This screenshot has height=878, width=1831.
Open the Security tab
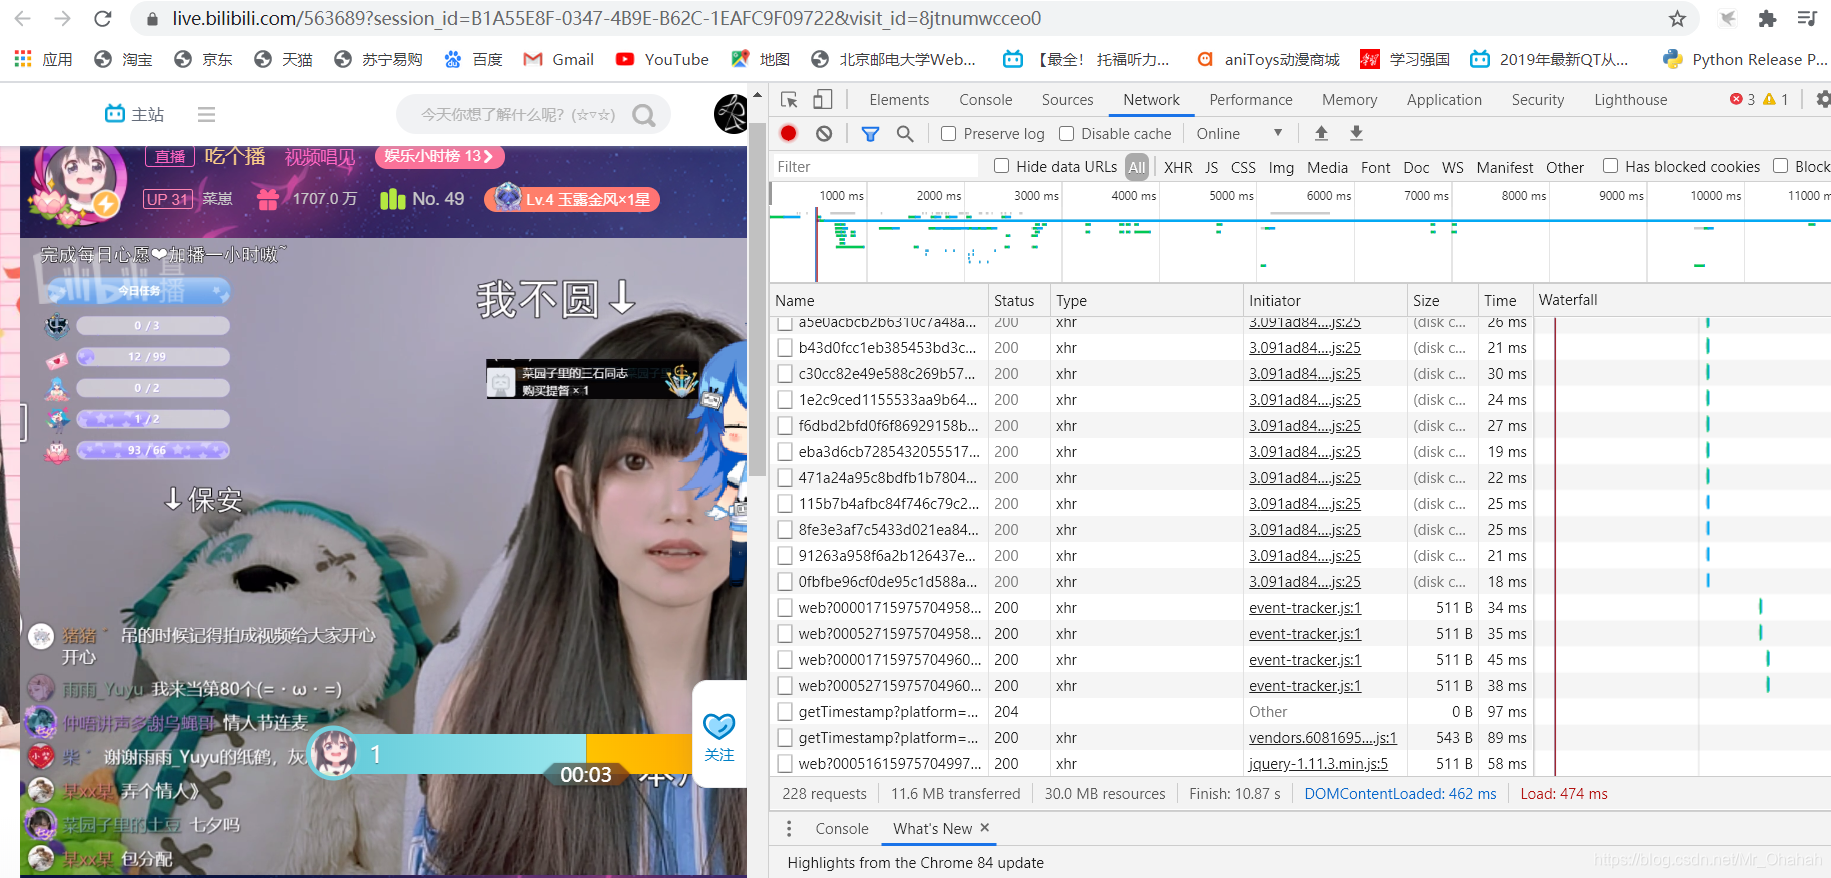[1537, 99]
